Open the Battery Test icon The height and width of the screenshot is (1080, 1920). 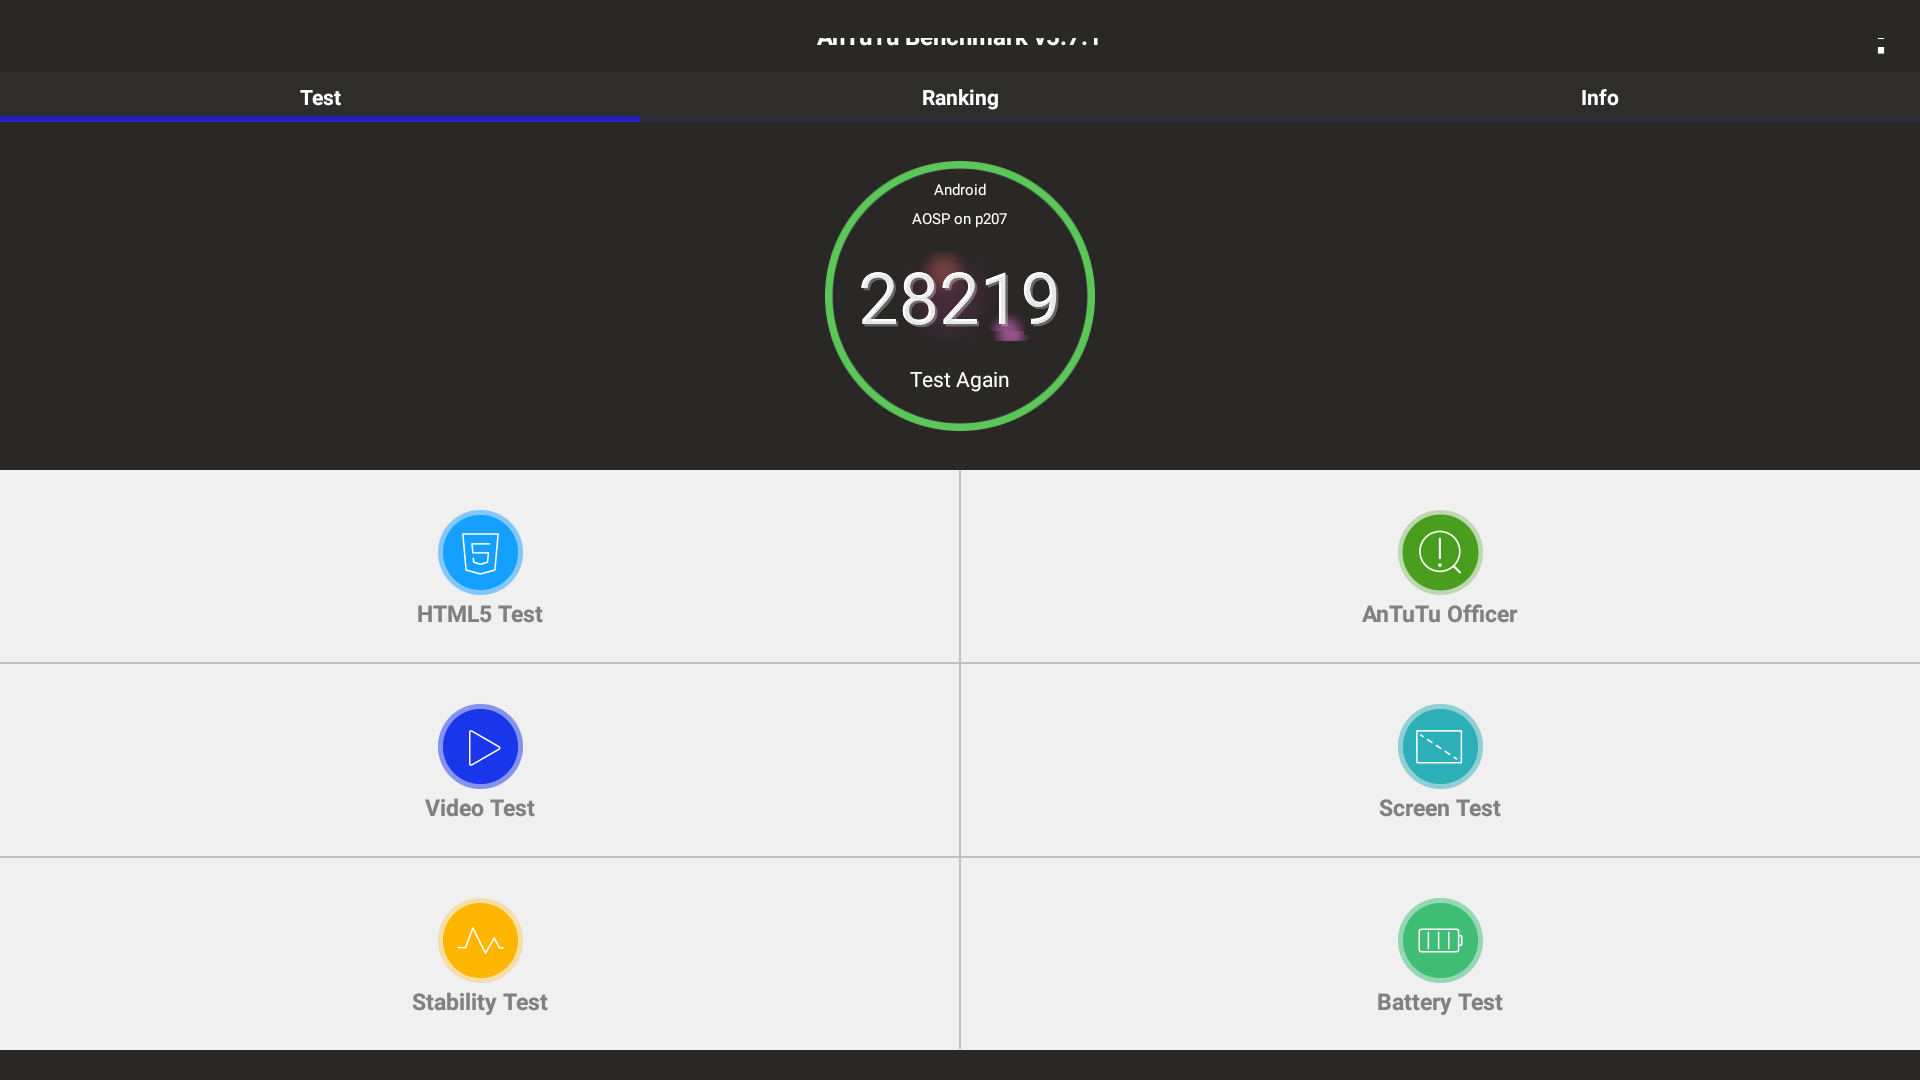pos(1440,940)
